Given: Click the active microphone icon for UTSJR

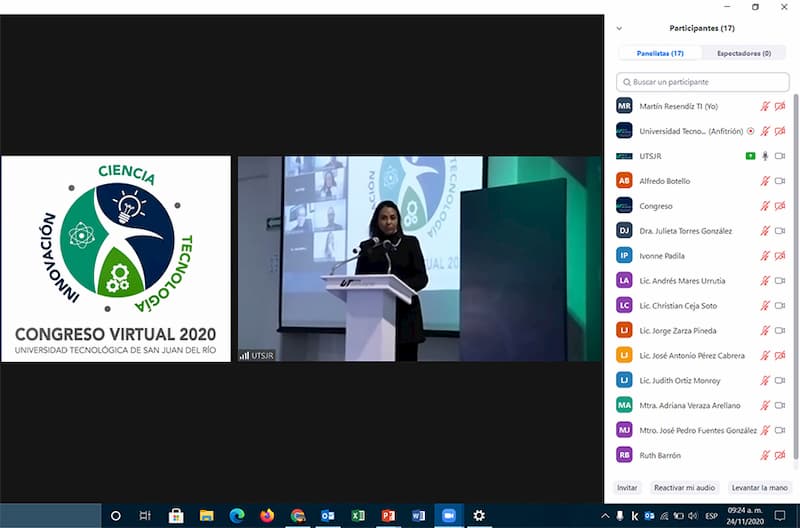Looking at the screenshot, I should coord(765,156).
